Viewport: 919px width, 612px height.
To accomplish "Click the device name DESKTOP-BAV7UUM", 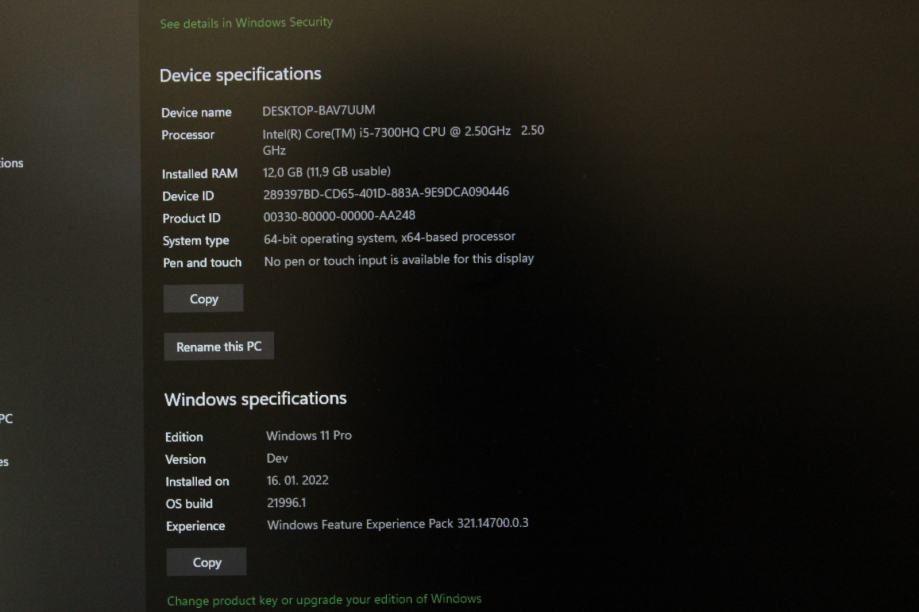I will click(x=318, y=110).
